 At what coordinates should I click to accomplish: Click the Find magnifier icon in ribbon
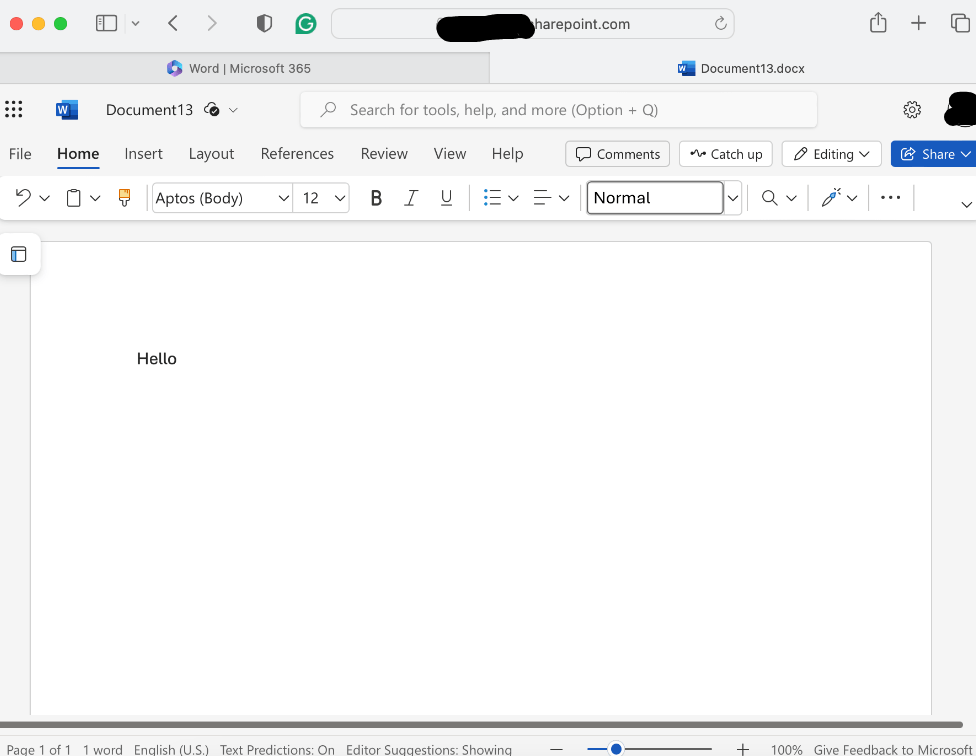(x=770, y=198)
